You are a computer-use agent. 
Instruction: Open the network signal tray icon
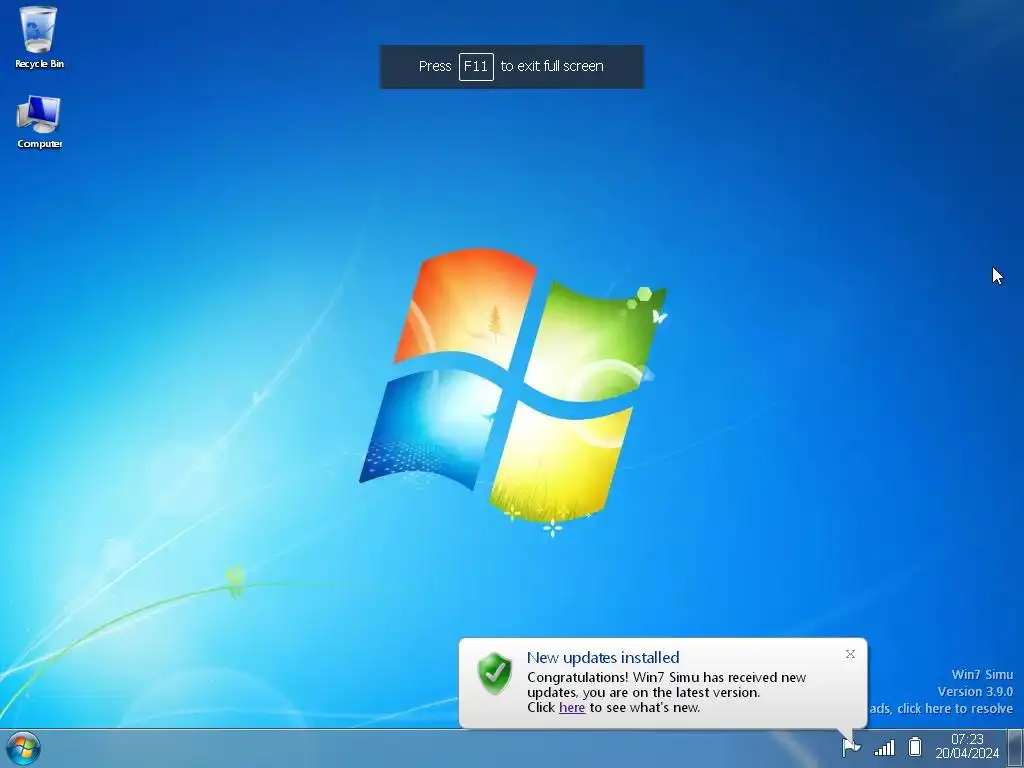(x=884, y=747)
